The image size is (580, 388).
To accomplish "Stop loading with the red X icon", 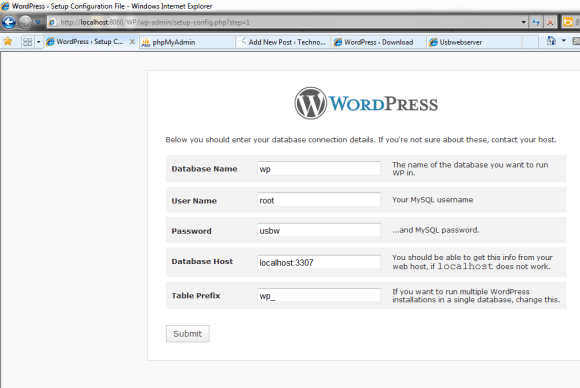I will (x=550, y=22).
